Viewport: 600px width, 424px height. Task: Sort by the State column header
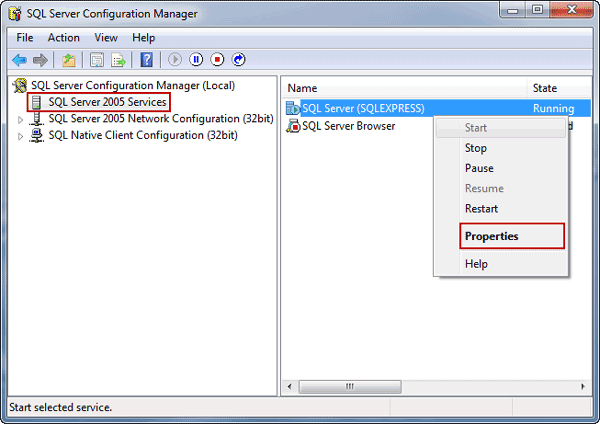pyautogui.click(x=559, y=88)
